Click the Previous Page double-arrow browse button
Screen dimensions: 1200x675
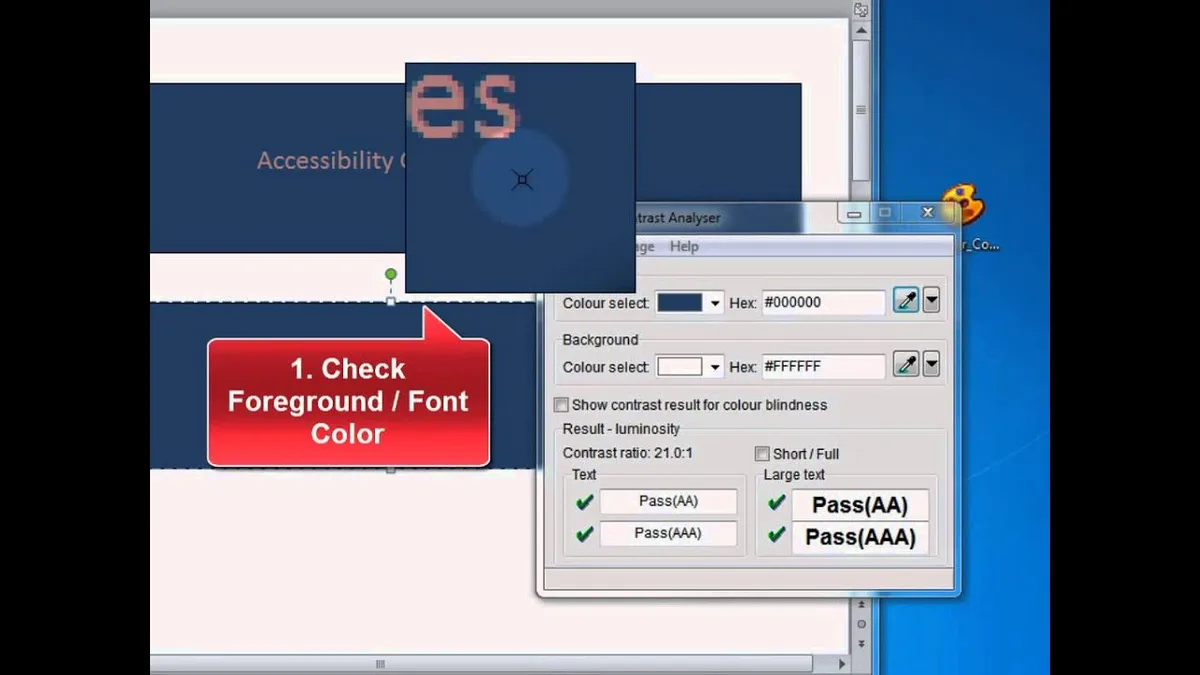[x=861, y=605]
